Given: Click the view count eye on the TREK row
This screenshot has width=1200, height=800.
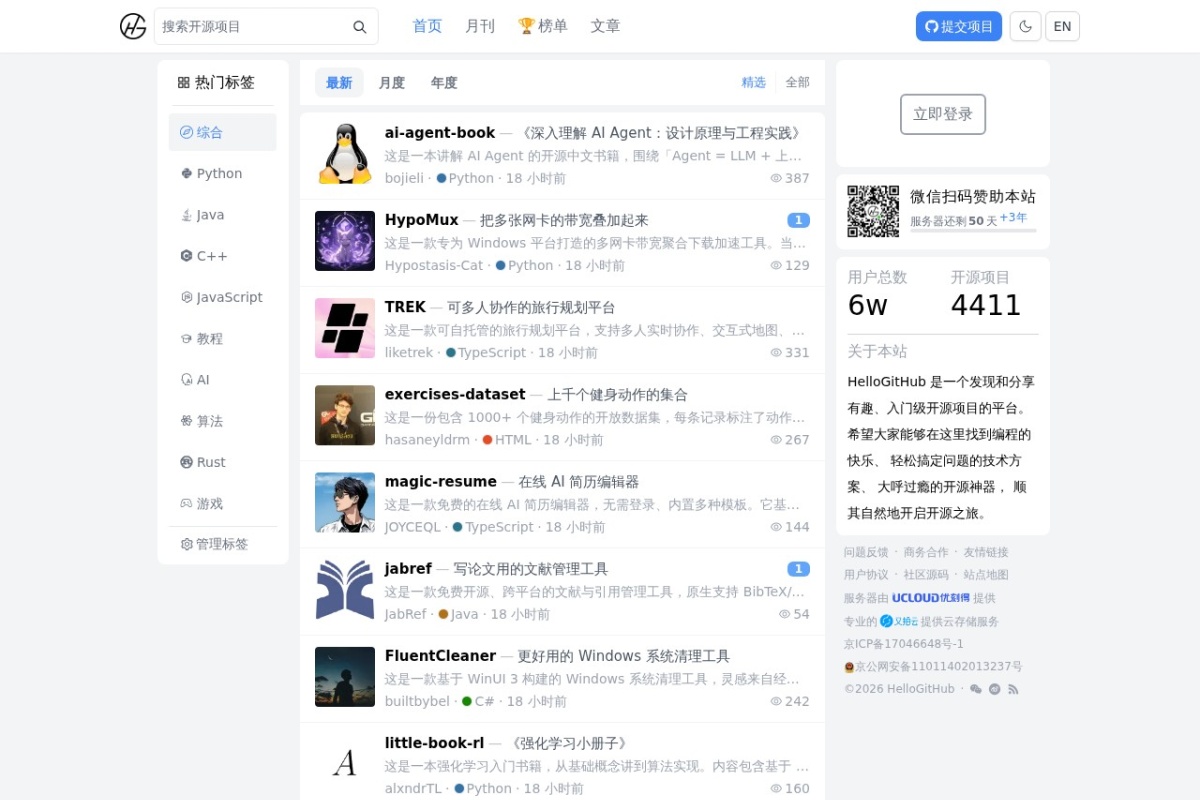Looking at the screenshot, I should coord(776,352).
